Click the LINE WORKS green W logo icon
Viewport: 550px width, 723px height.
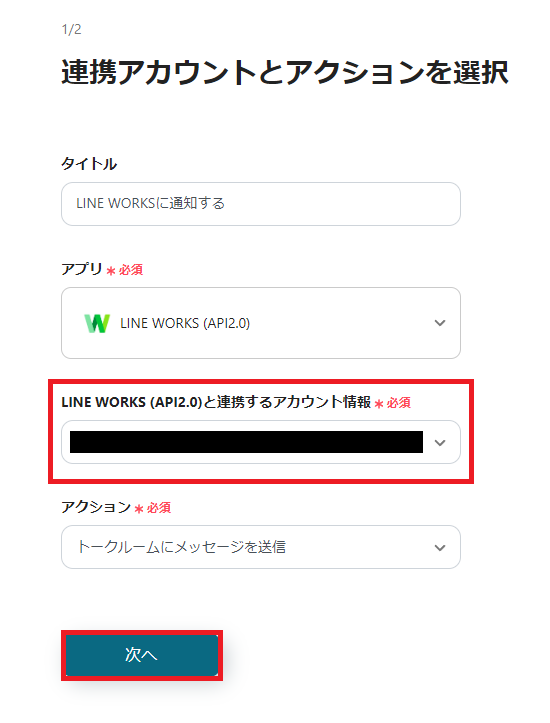[x=97, y=323]
